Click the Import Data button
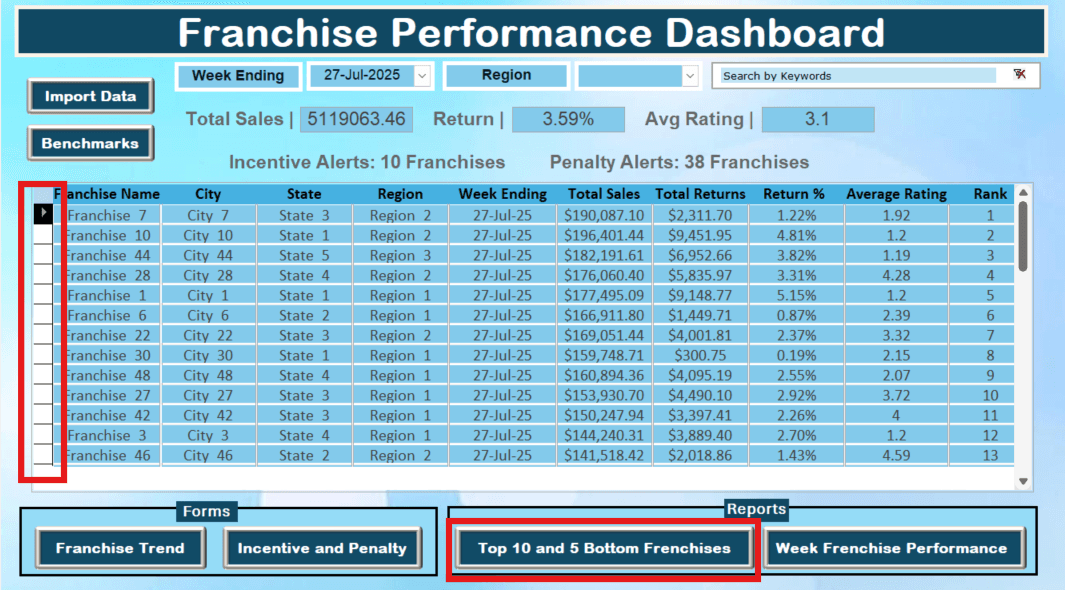 89,97
